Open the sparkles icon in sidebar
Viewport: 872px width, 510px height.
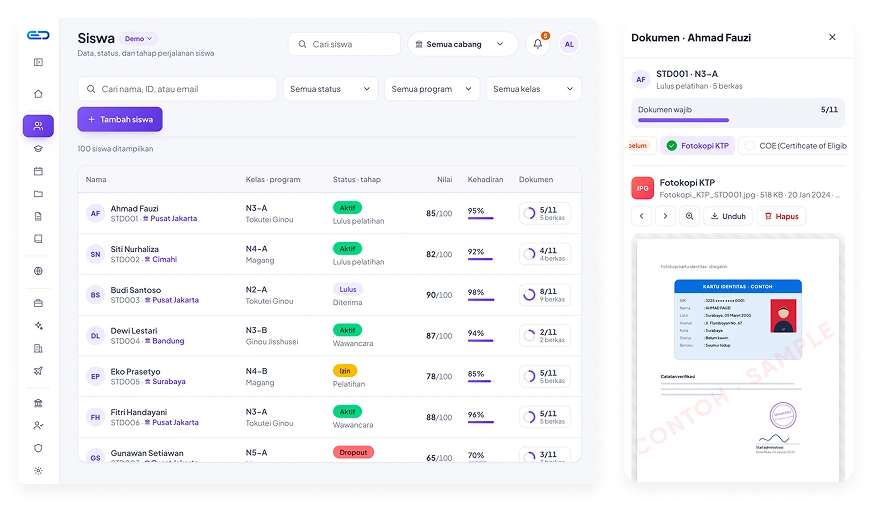38,326
